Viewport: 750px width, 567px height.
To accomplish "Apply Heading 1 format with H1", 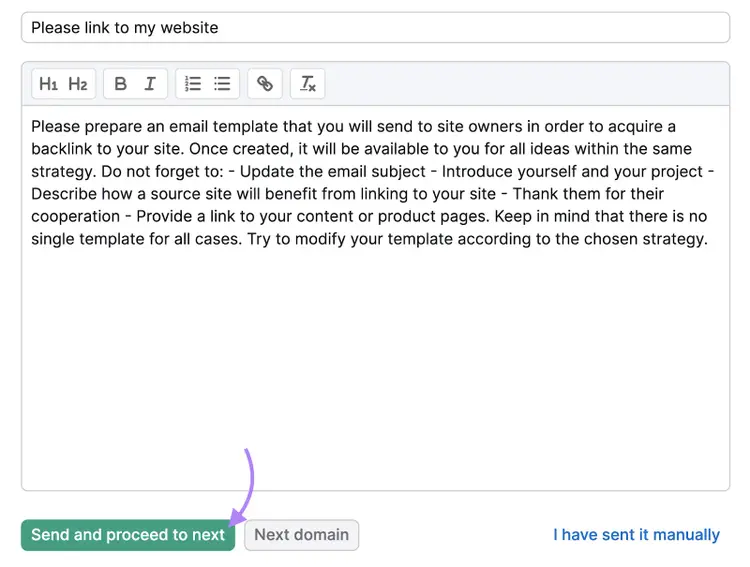I will [x=48, y=84].
